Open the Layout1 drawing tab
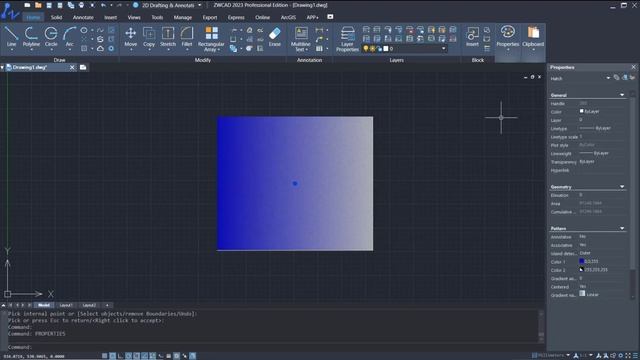This screenshot has height=360, width=640. click(x=66, y=305)
